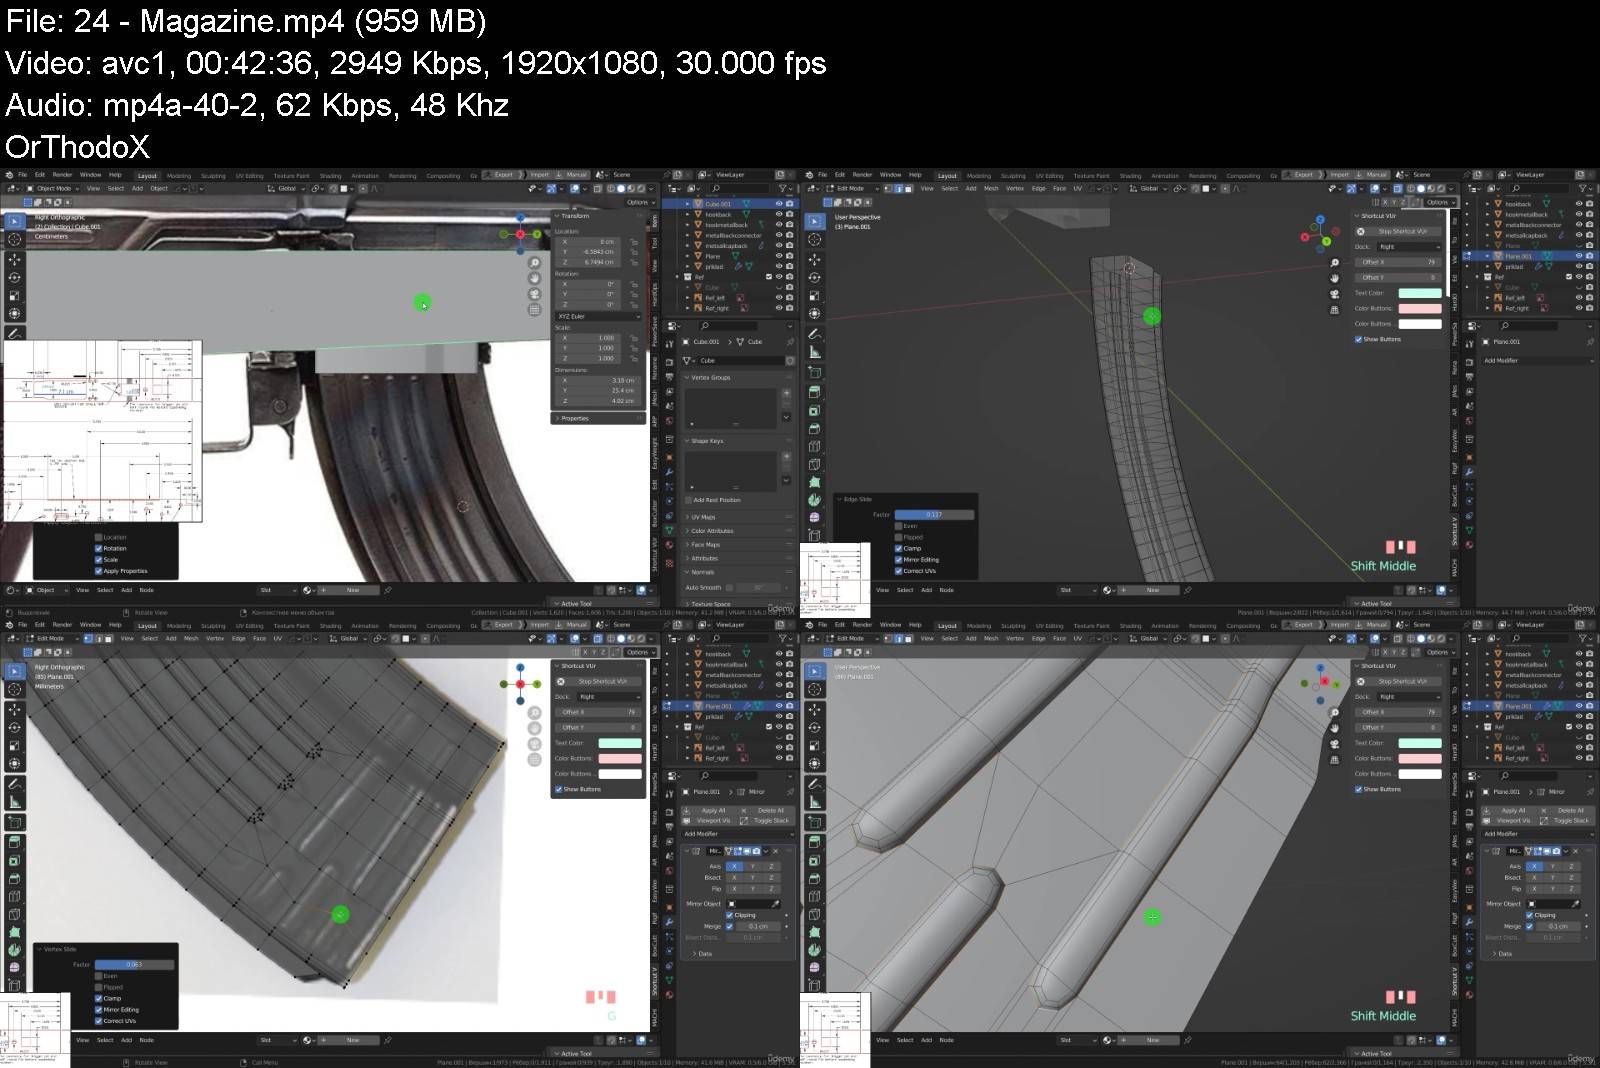Screen dimensions: 1600x1068
Task: Select the Rotate tool in top-left frame
Action: [14, 277]
